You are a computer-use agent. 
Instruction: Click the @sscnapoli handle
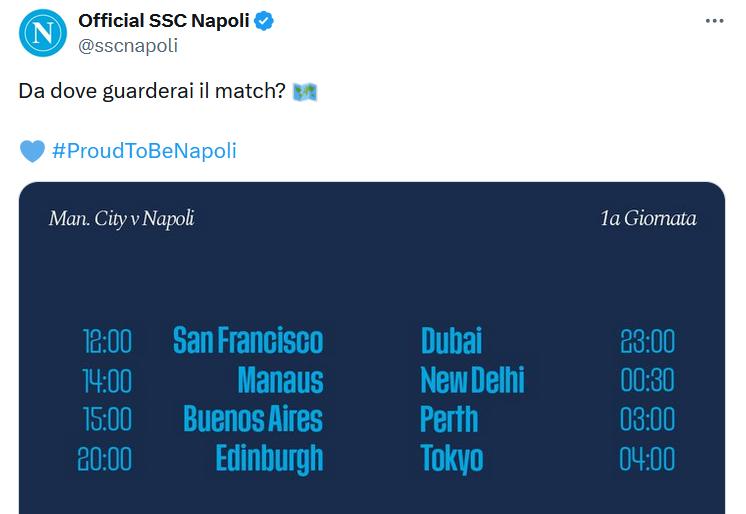(x=128, y=46)
